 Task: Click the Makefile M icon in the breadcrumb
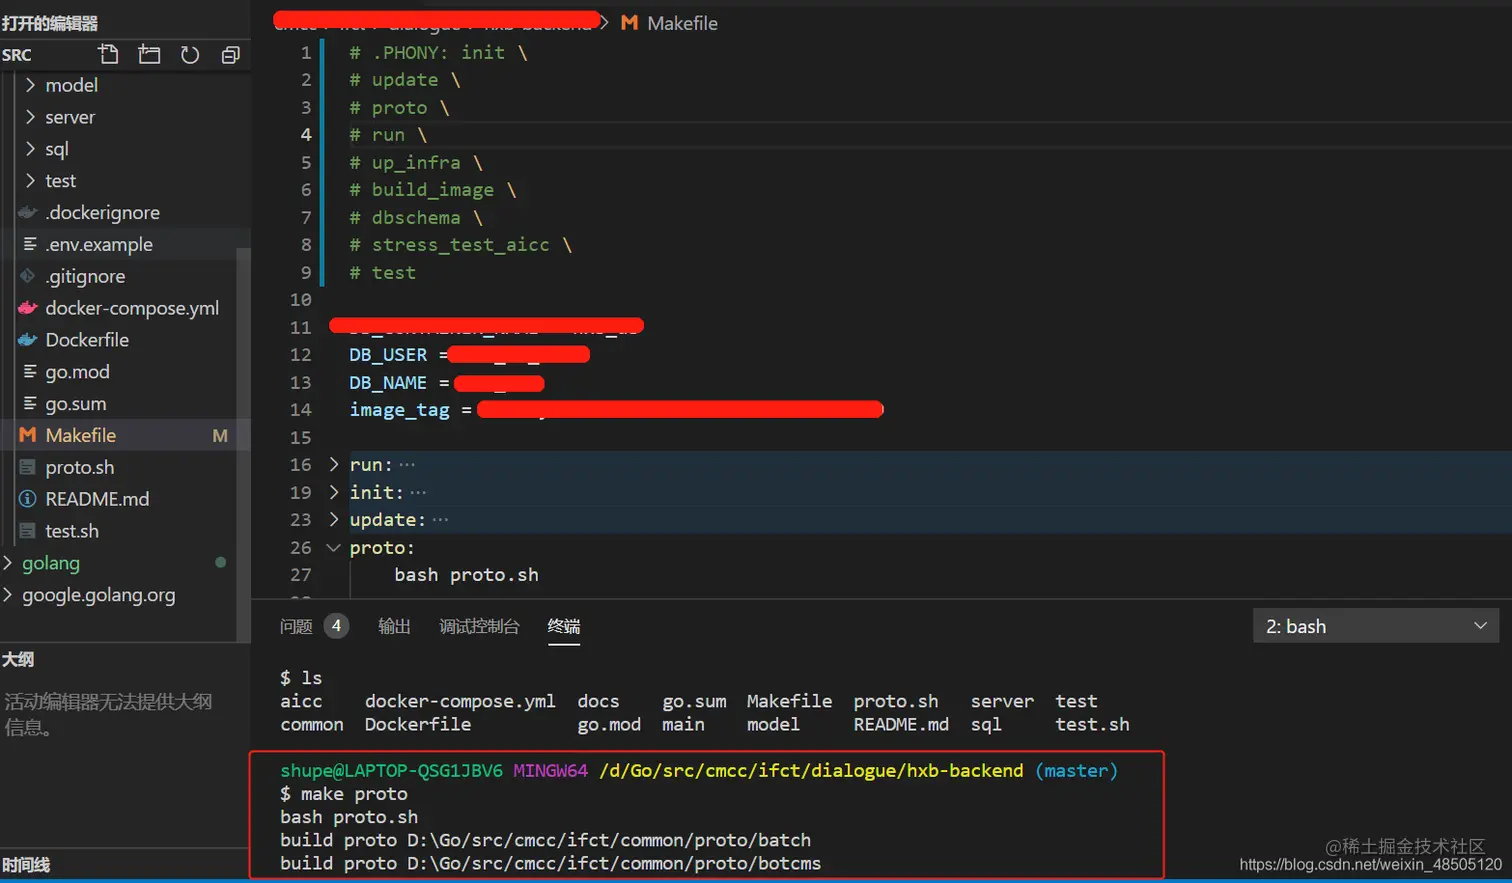point(629,22)
